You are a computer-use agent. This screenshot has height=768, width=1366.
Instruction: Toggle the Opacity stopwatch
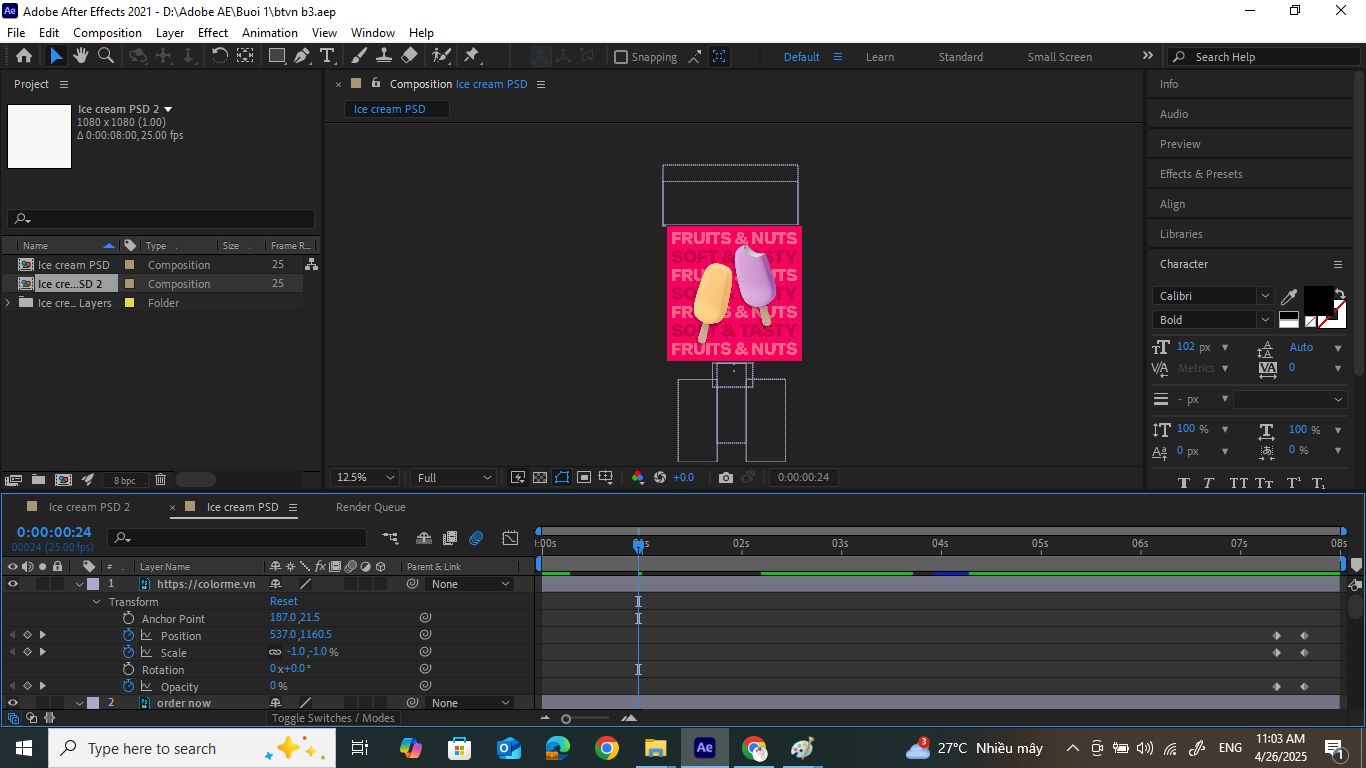[128, 686]
